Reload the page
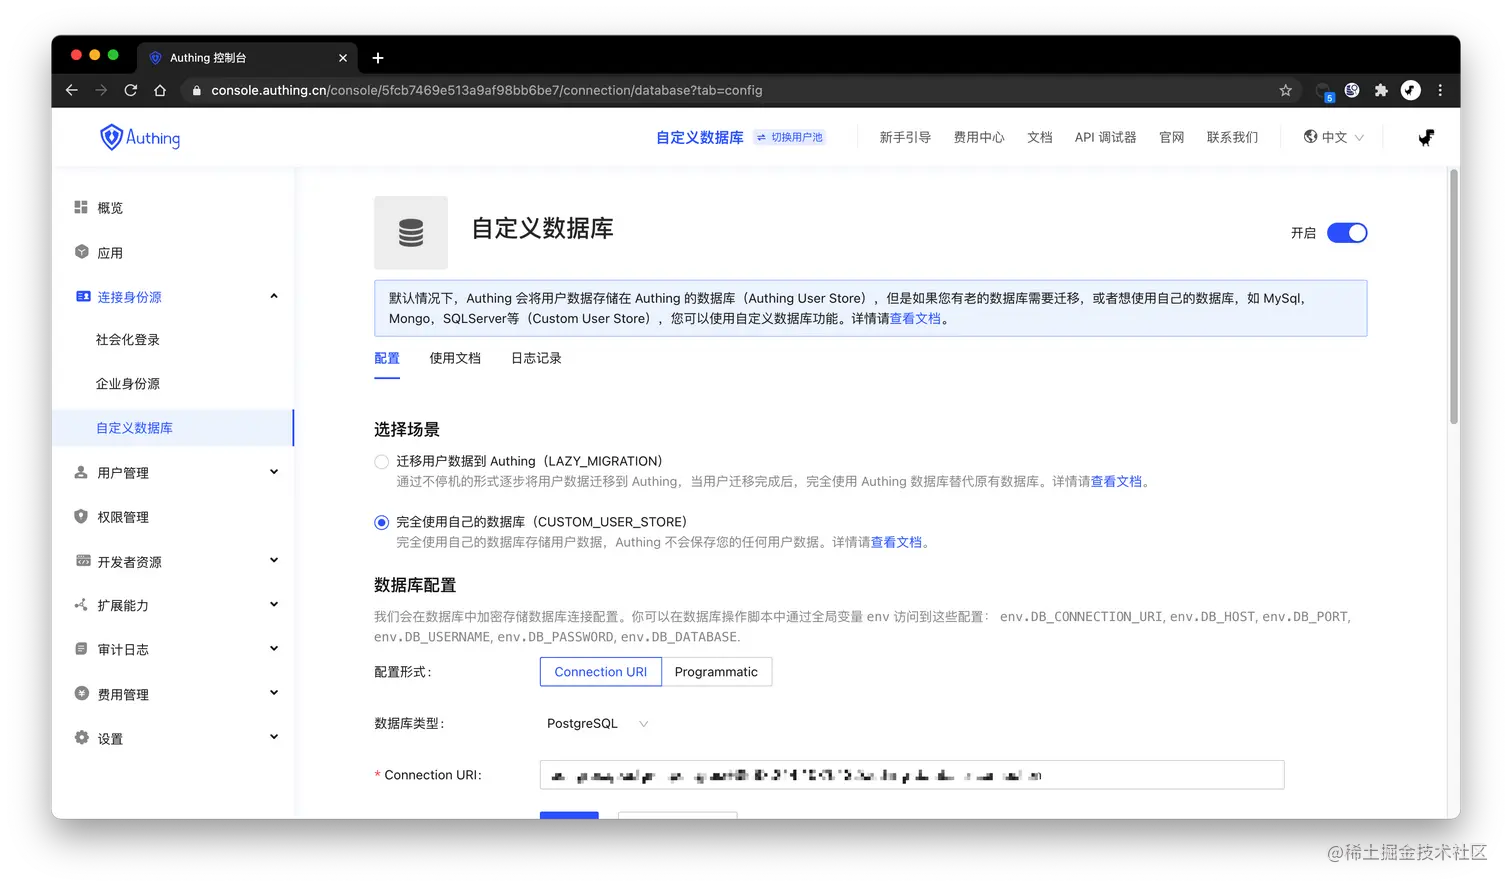 coord(130,90)
